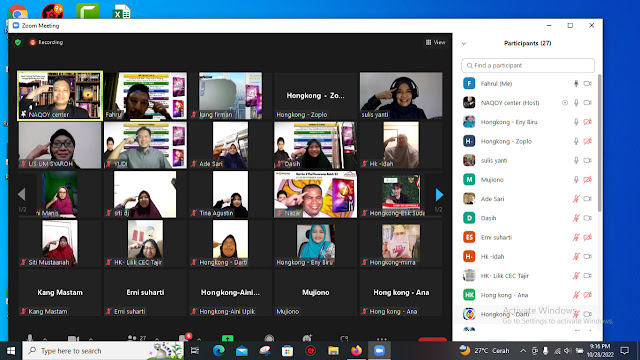The image size is (640, 360).
Task: Click crossed camera icon of Hongkong - Zoplo
Action: tap(587, 141)
